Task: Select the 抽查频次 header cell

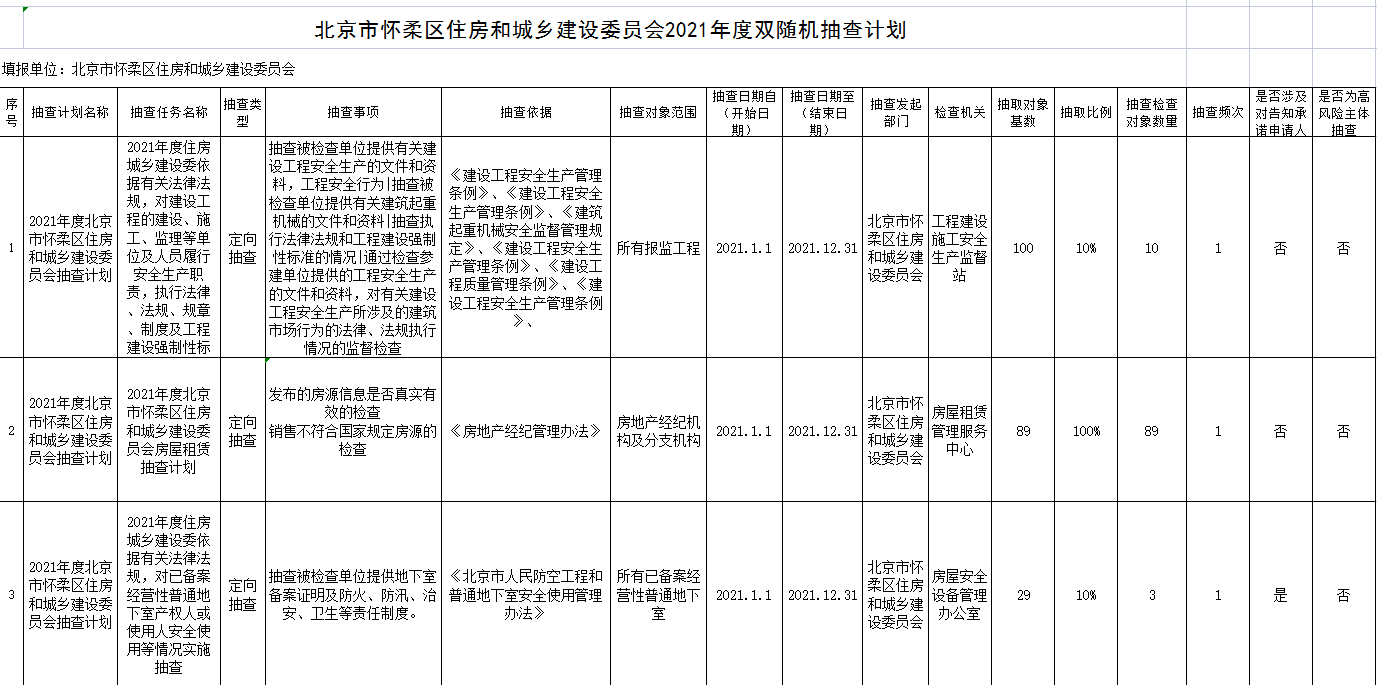Action: click(x=1217, y=112)
